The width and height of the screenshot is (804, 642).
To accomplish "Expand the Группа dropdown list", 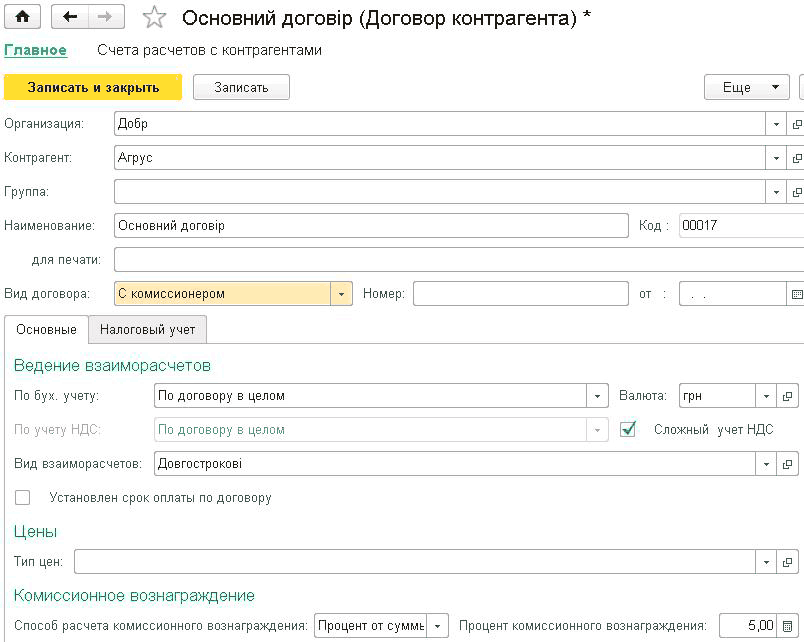I will [x=776, y=192].
